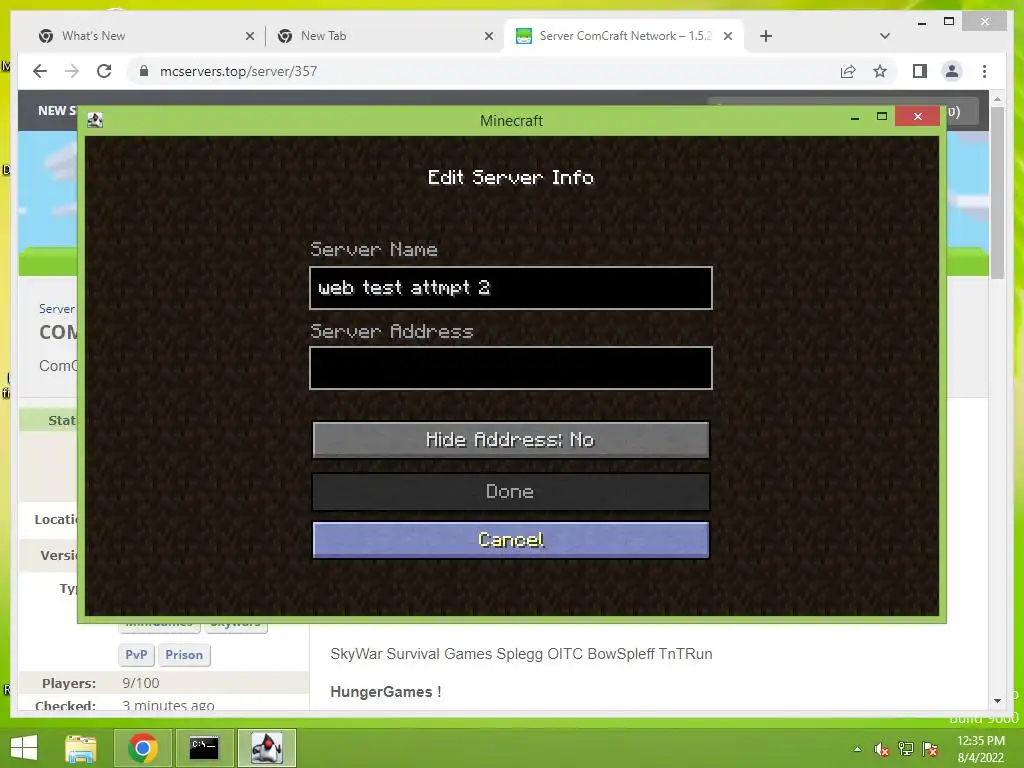Show hidden system tray icons arrow
The width and height of the screenshot is (1024, 768).
pyautogui.click(x=857, y=749)
